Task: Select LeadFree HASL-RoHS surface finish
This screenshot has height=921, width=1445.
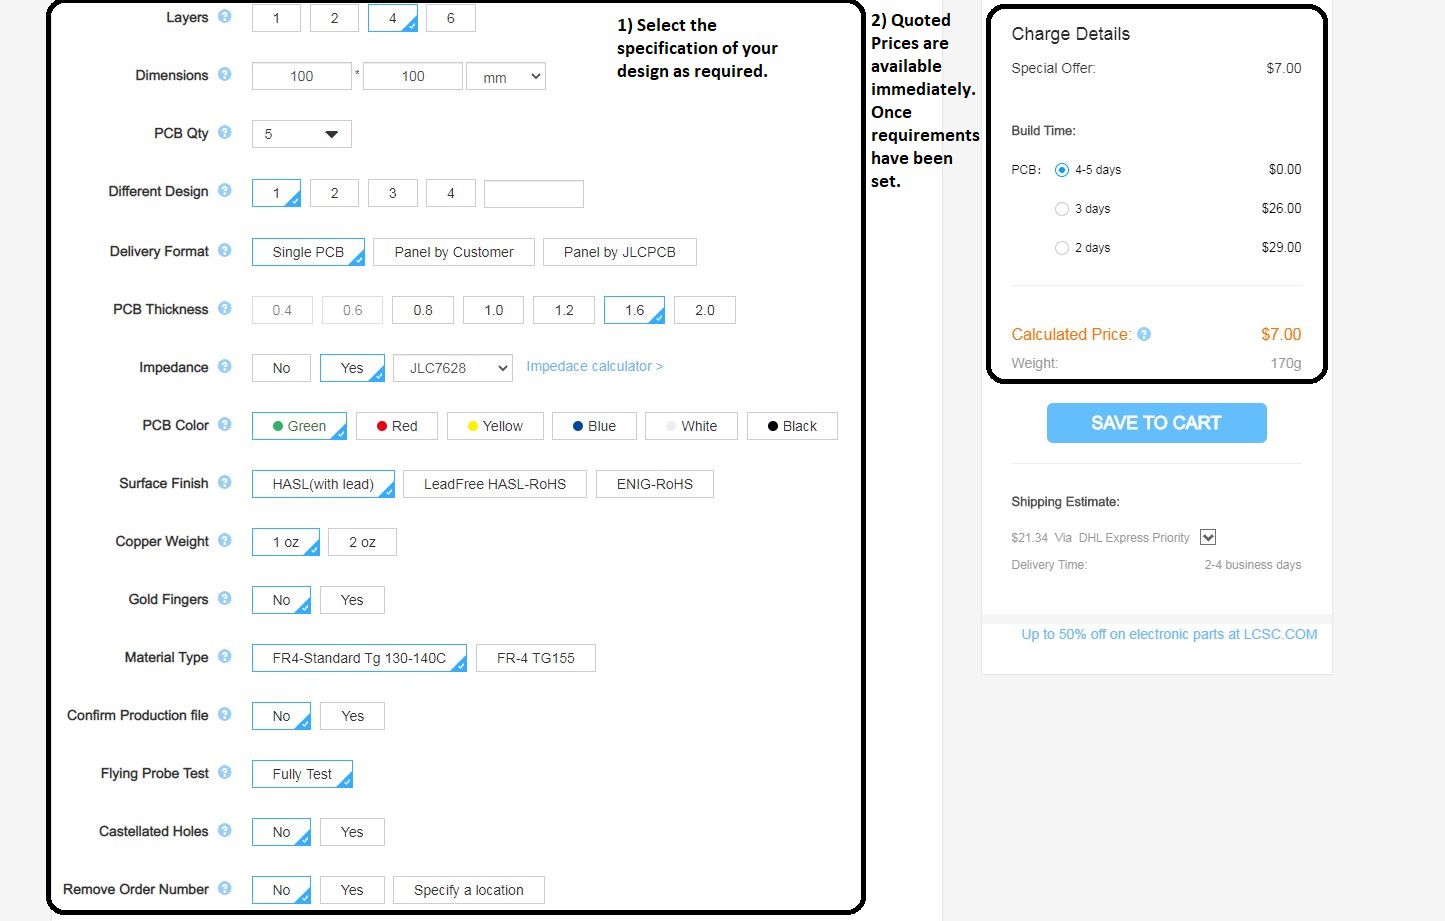Action: pos(495,484)
